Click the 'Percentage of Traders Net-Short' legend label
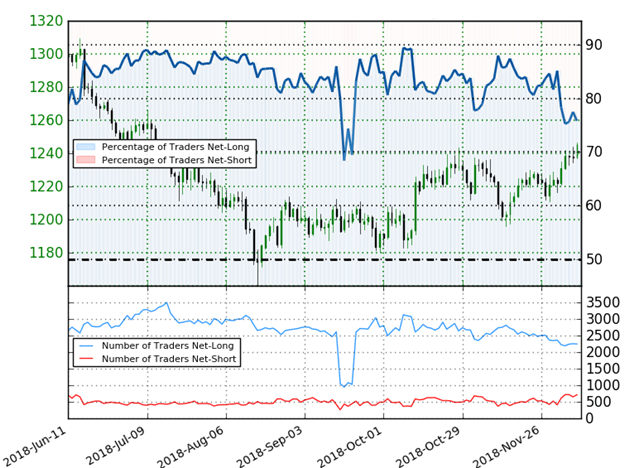 (x=177, y=160)
